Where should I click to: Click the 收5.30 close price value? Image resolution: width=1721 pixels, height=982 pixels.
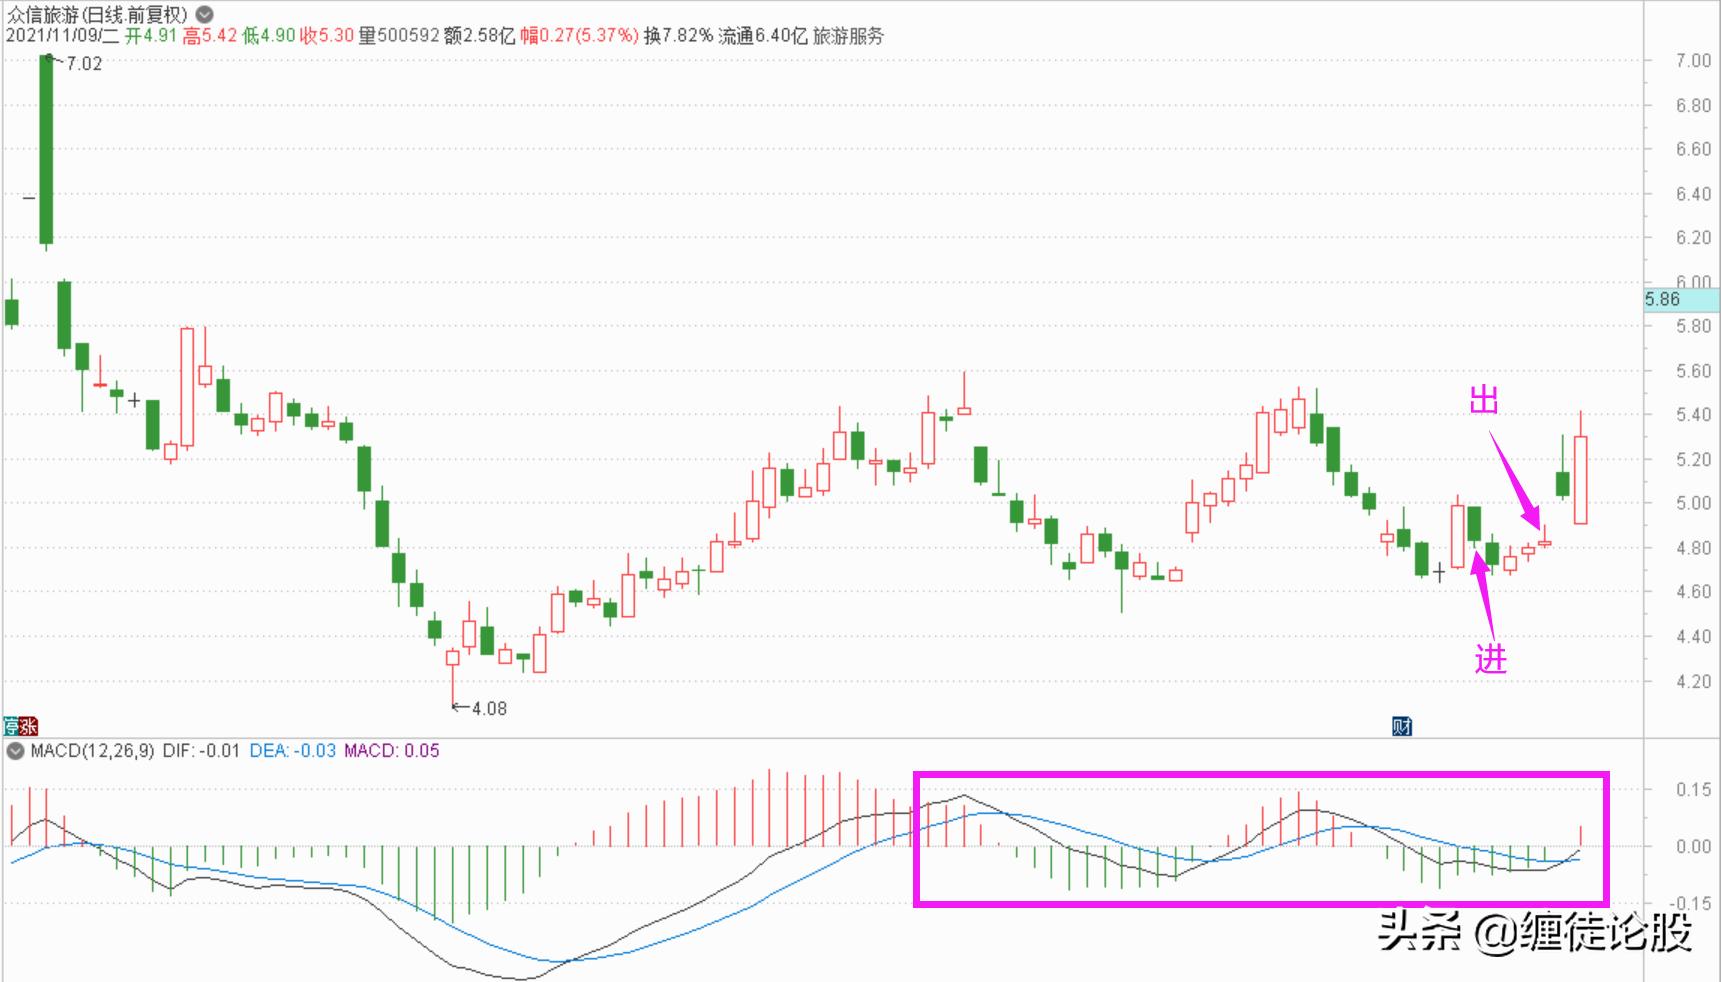tap(327, 36)
